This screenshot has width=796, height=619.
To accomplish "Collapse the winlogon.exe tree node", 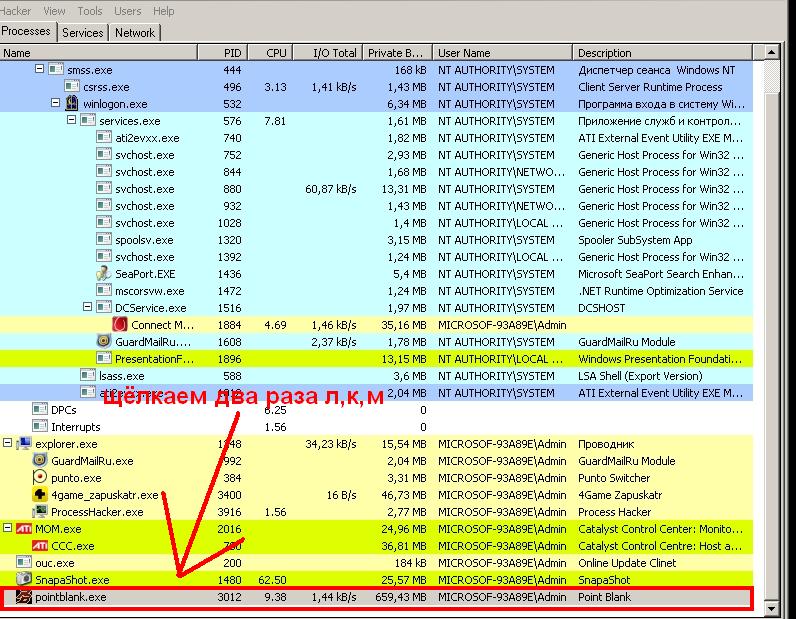I will pos(56,103).
